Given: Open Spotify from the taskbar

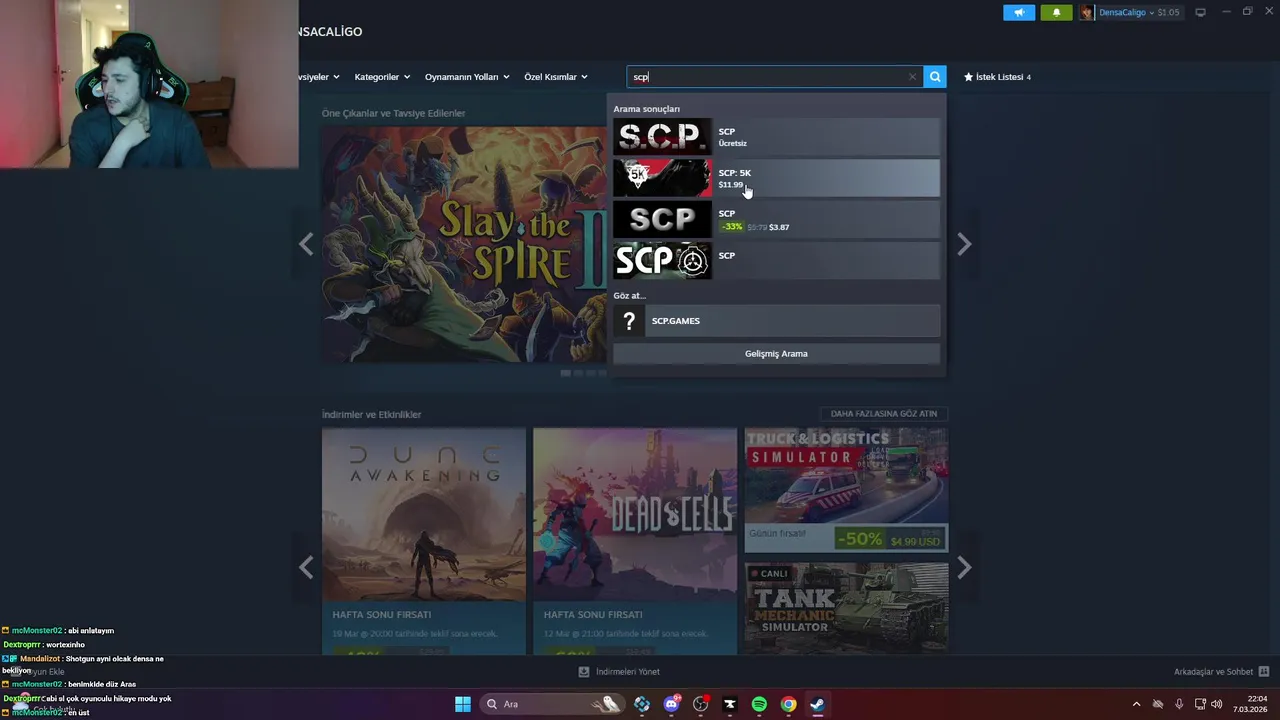Looking at the screenshot, I should point(759,704).
